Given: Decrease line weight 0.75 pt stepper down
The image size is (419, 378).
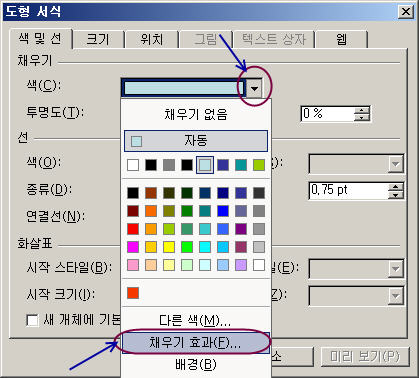Looking at the screenshot, I should 396,195.
